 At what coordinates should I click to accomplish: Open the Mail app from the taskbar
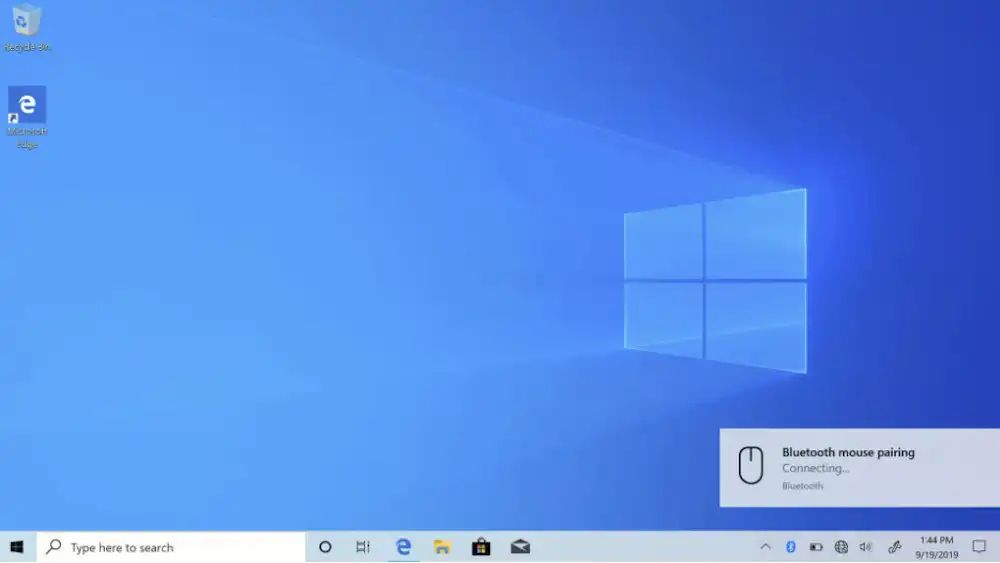(520, 547)
